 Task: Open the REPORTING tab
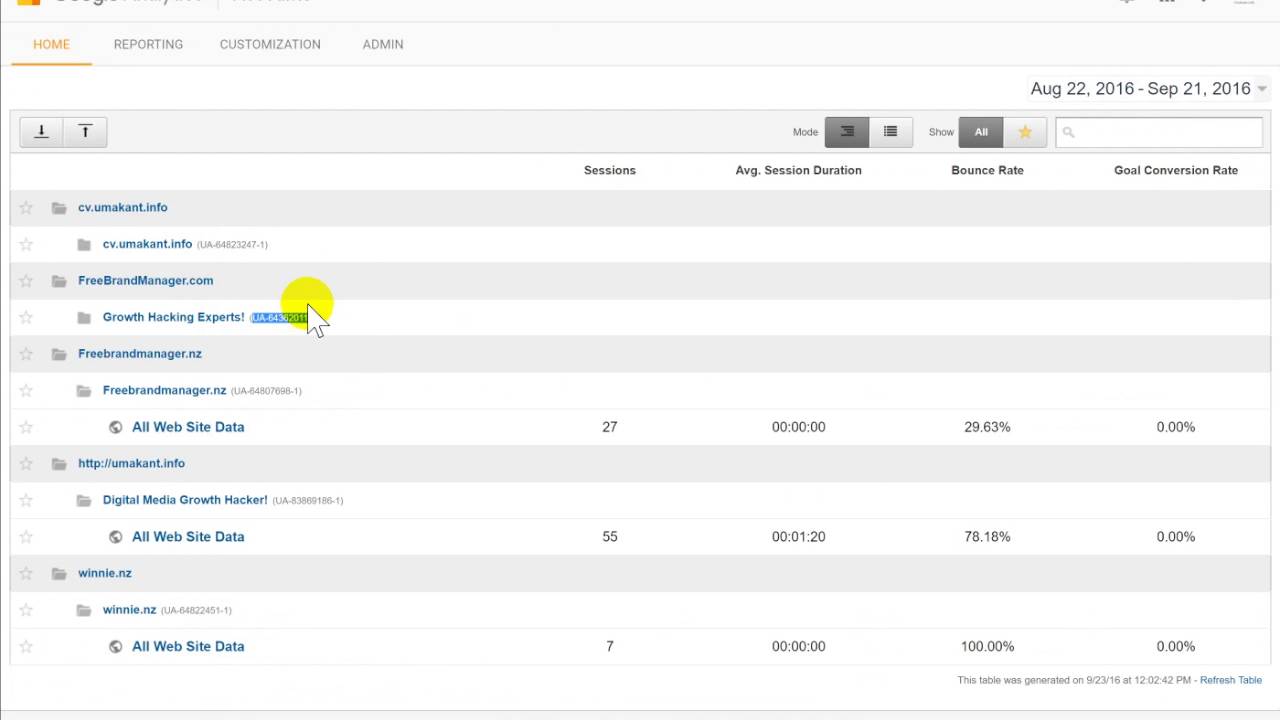(148, 45)
